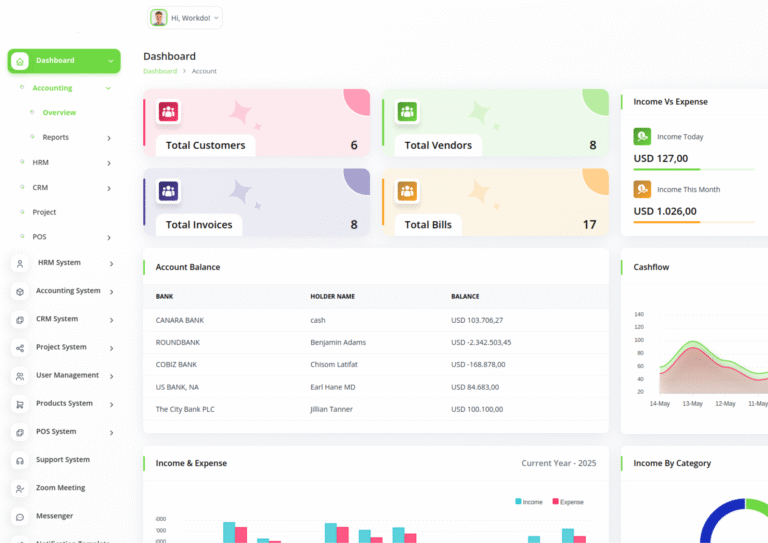Click the Income This Month orange progress bar

pos(667,222)
